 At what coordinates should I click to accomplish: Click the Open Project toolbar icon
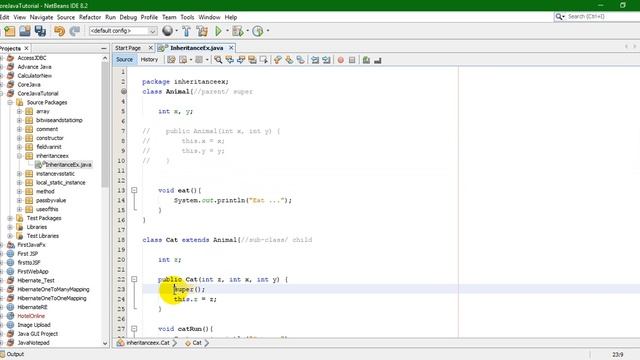point(24,31)
